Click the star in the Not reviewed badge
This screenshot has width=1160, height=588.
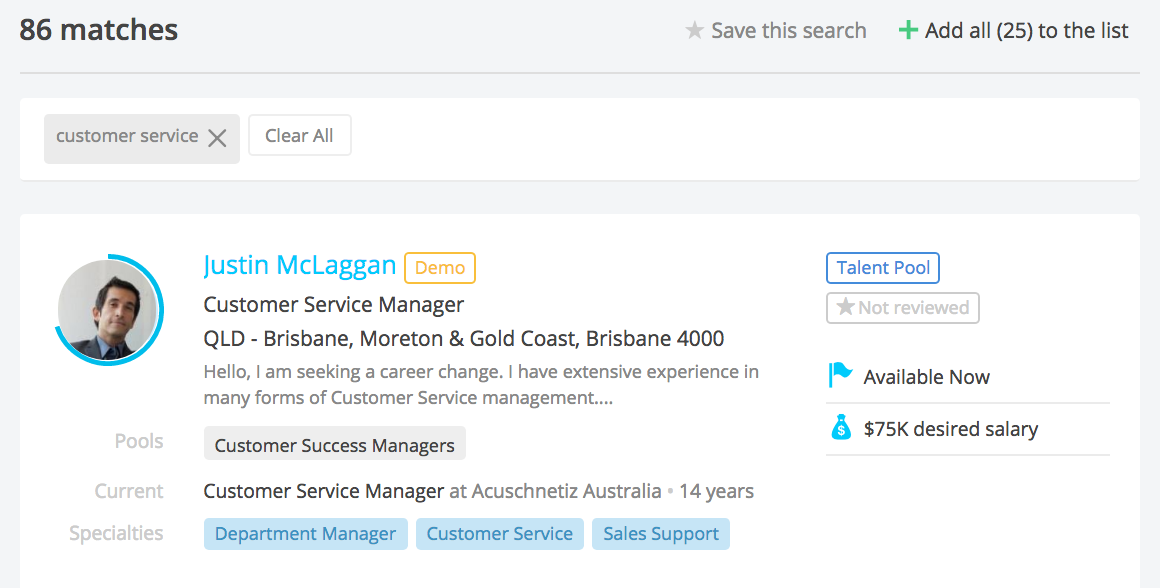[845, 307]
